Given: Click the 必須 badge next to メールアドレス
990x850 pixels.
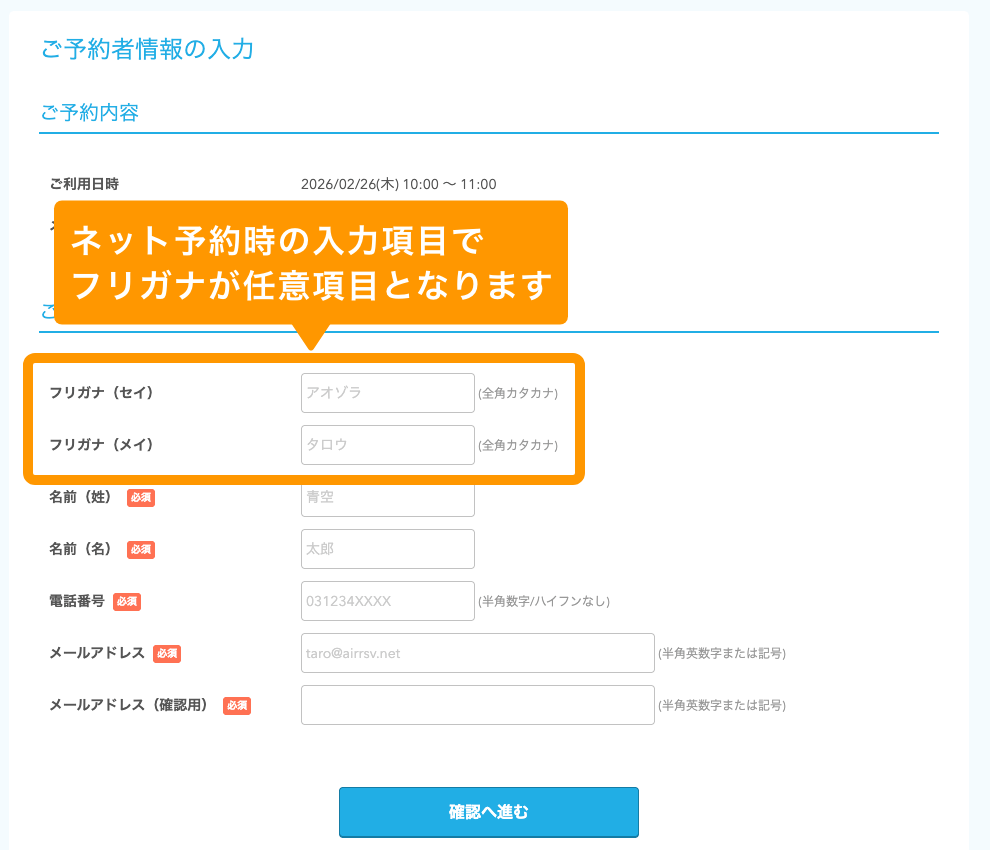Looking at the screenshot, I should point(166,654).
